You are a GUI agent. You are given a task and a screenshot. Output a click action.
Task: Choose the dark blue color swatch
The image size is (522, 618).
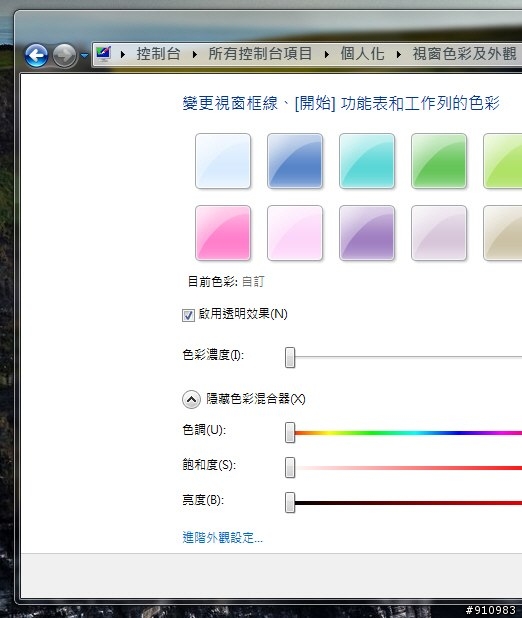295,161
